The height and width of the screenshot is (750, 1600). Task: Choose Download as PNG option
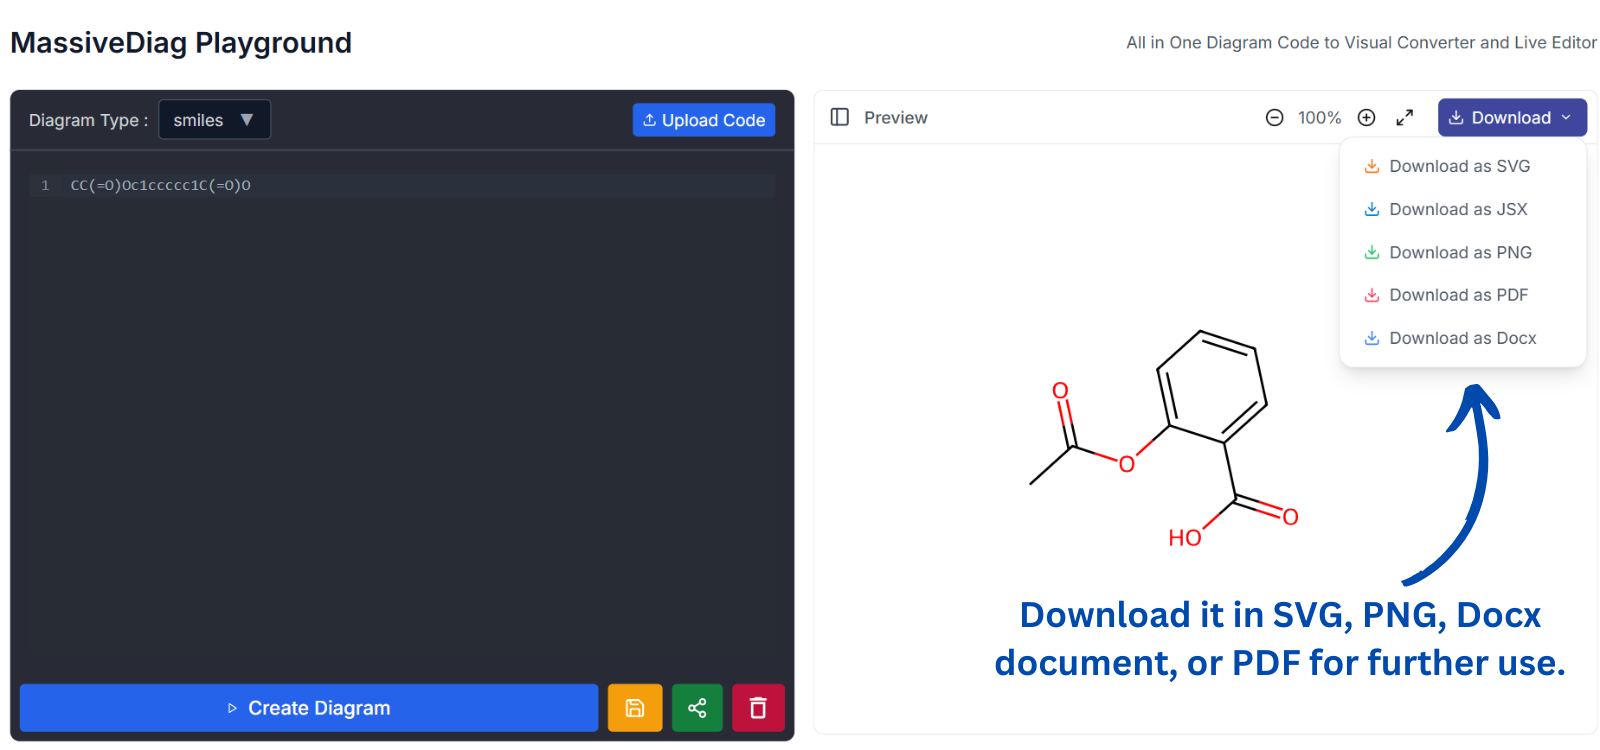[1460, 252]
